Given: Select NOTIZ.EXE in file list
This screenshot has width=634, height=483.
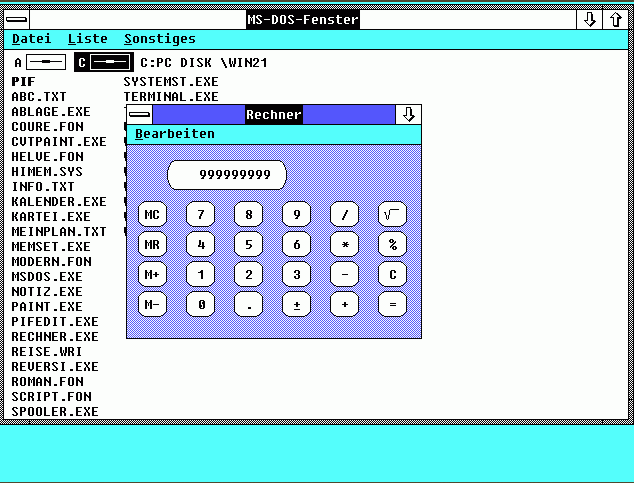Looking at the screenshot, I should coord(47,291).
